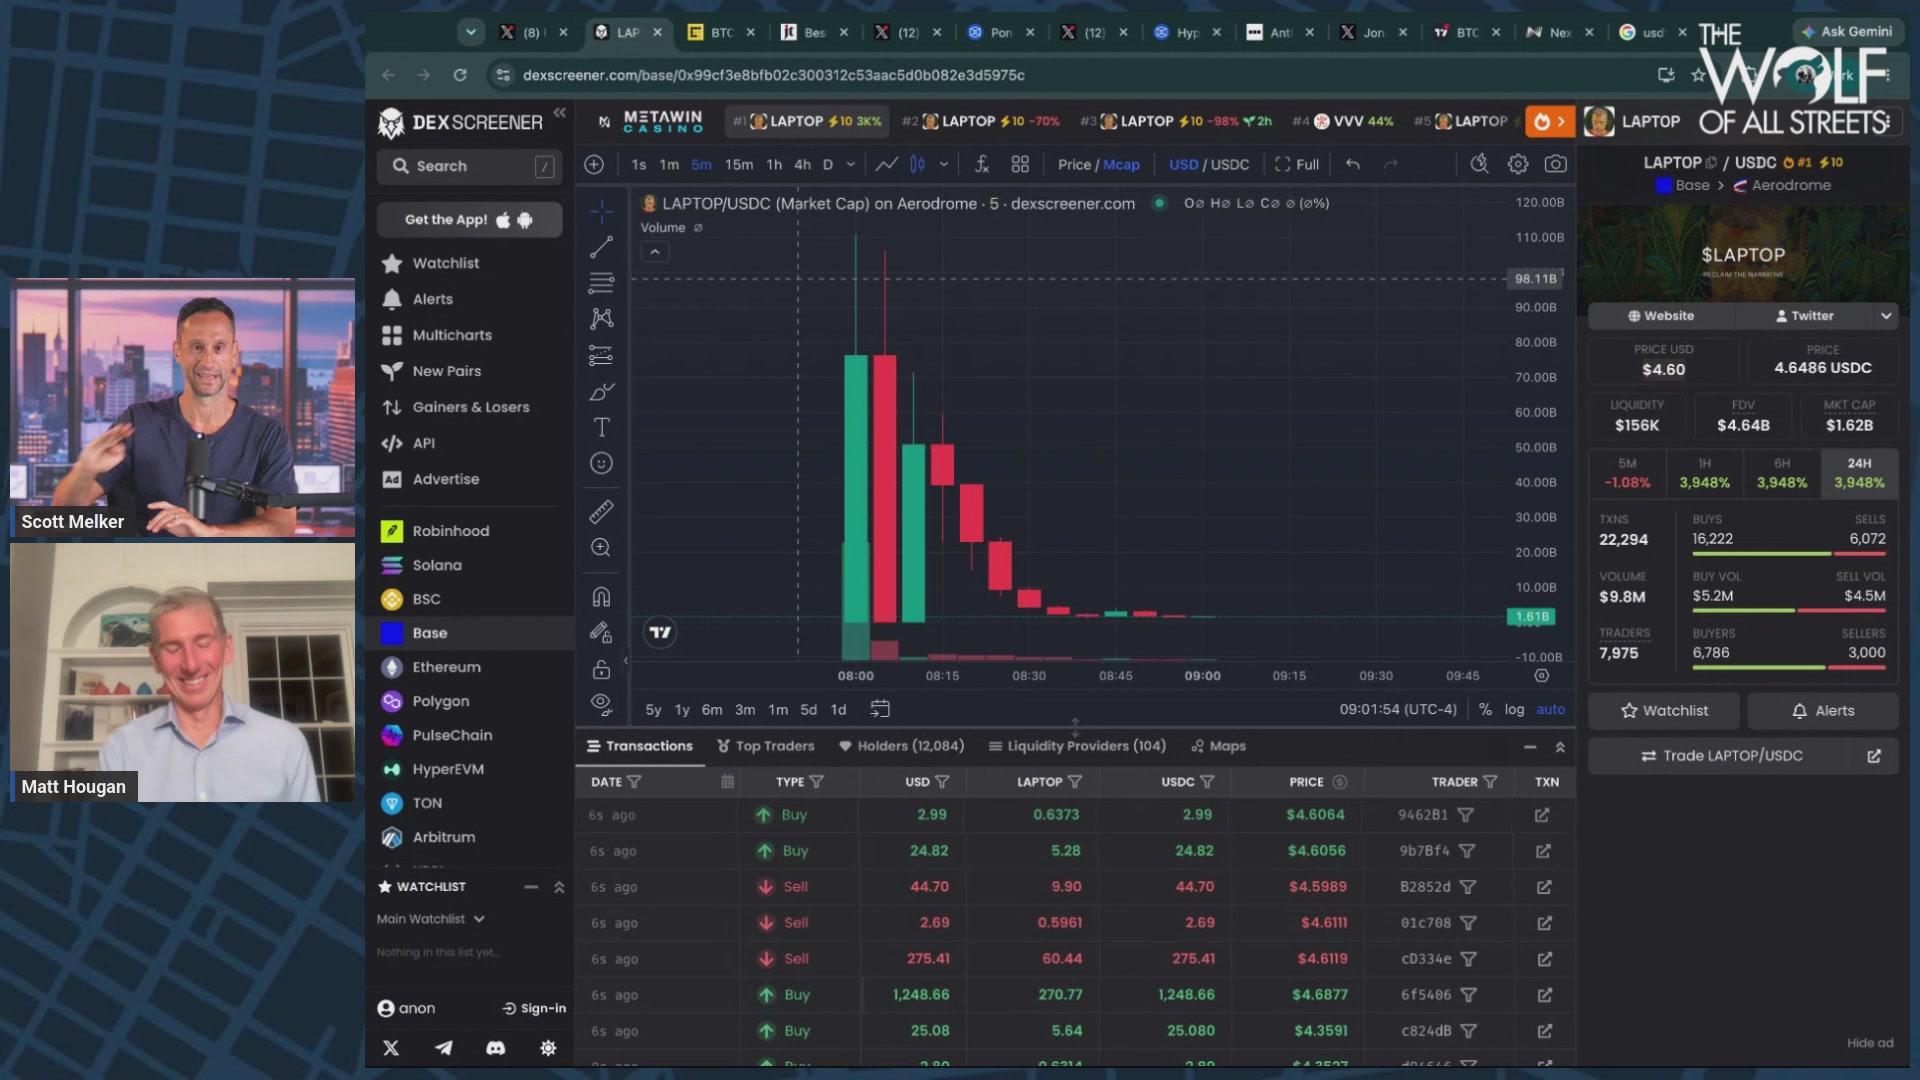The width and height of the screenshot is (1920, 1080).
Task: Expand the timeframe dropdown arrow
Action: click(x=851, y=165)
